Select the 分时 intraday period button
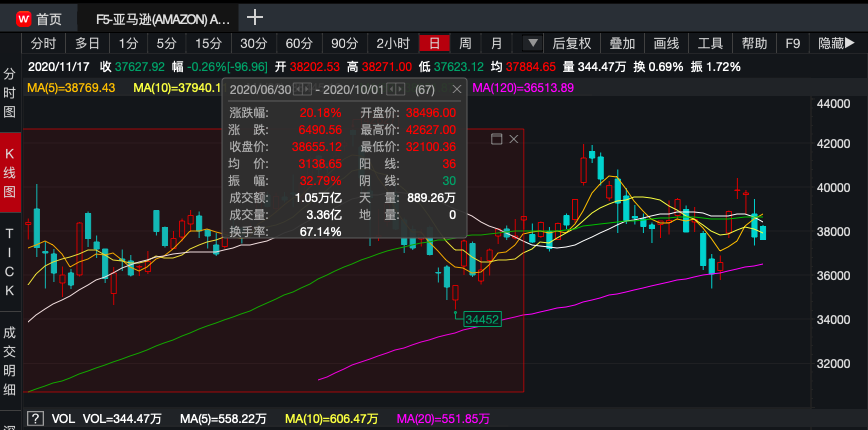Screen dimensions: 868x430 pos(43,44)
